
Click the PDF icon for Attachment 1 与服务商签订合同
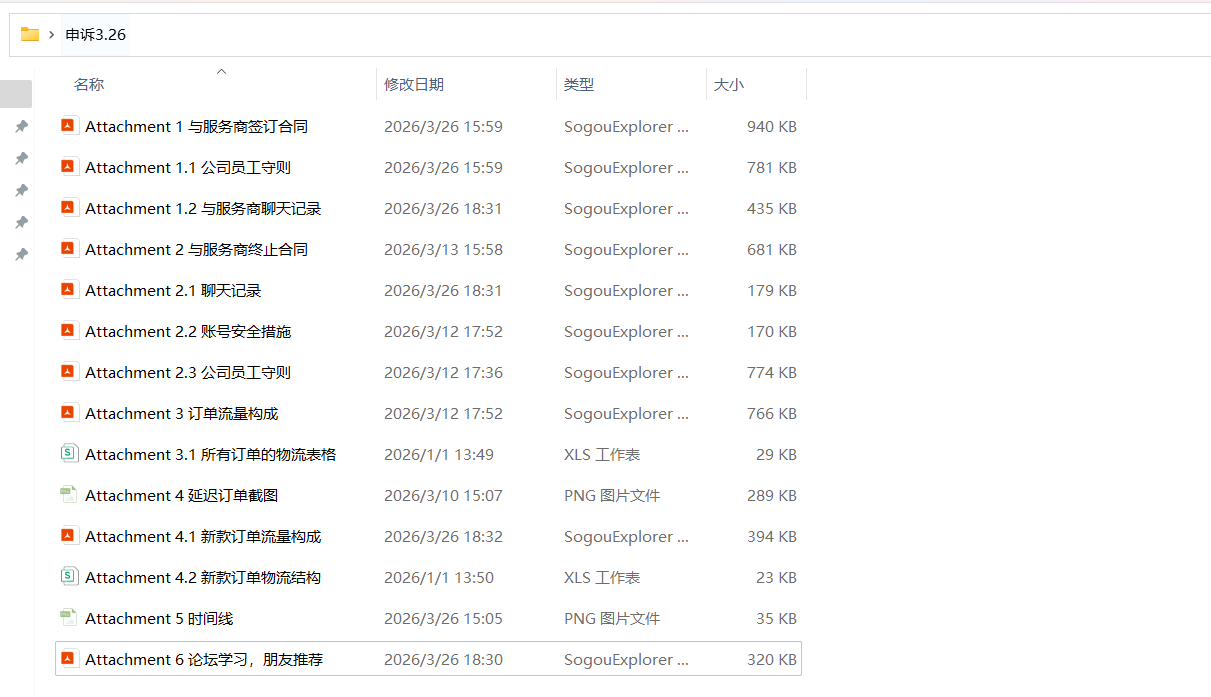pos(68,126)
